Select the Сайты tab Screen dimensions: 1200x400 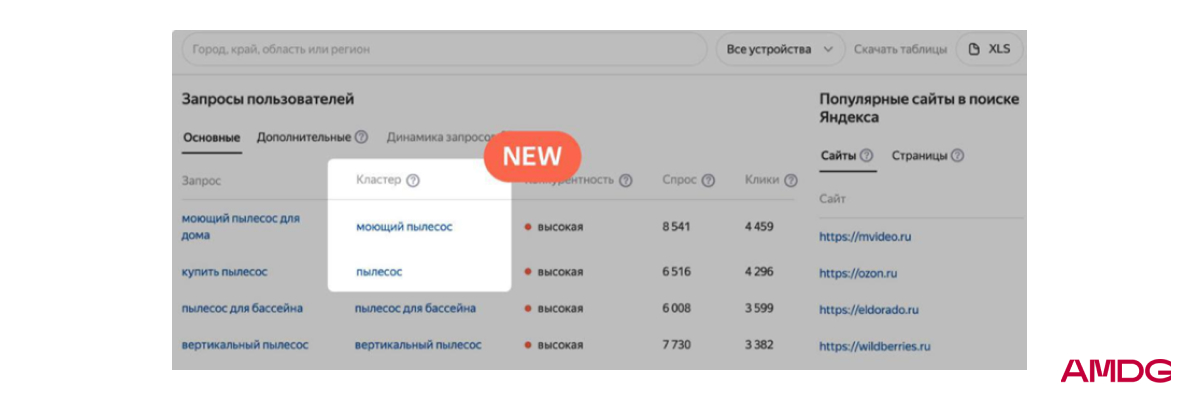click(838, 156)
